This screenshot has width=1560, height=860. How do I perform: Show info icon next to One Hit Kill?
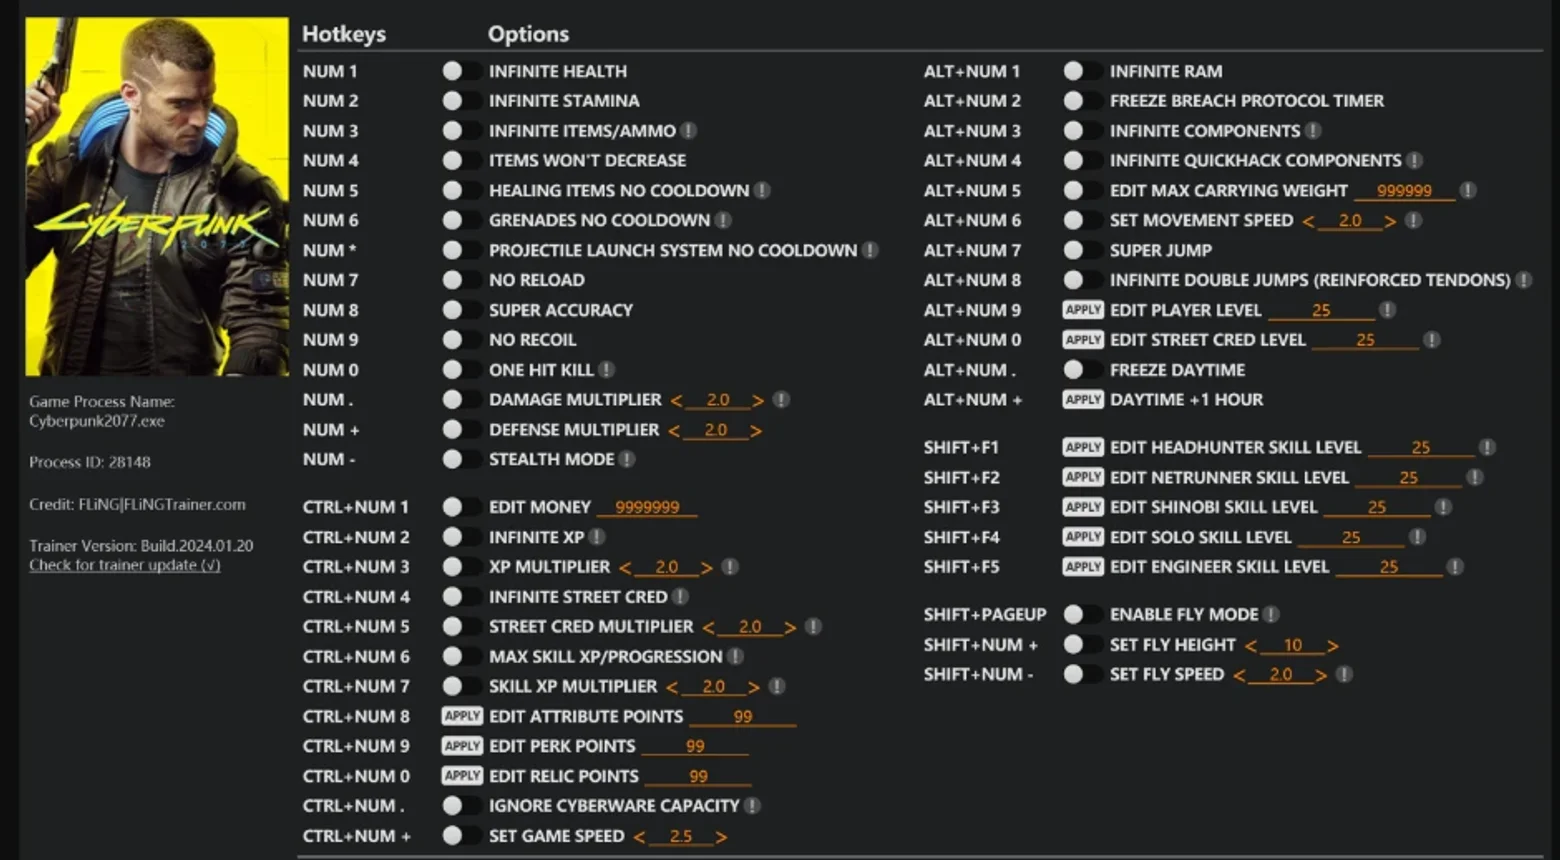[606, 370]
